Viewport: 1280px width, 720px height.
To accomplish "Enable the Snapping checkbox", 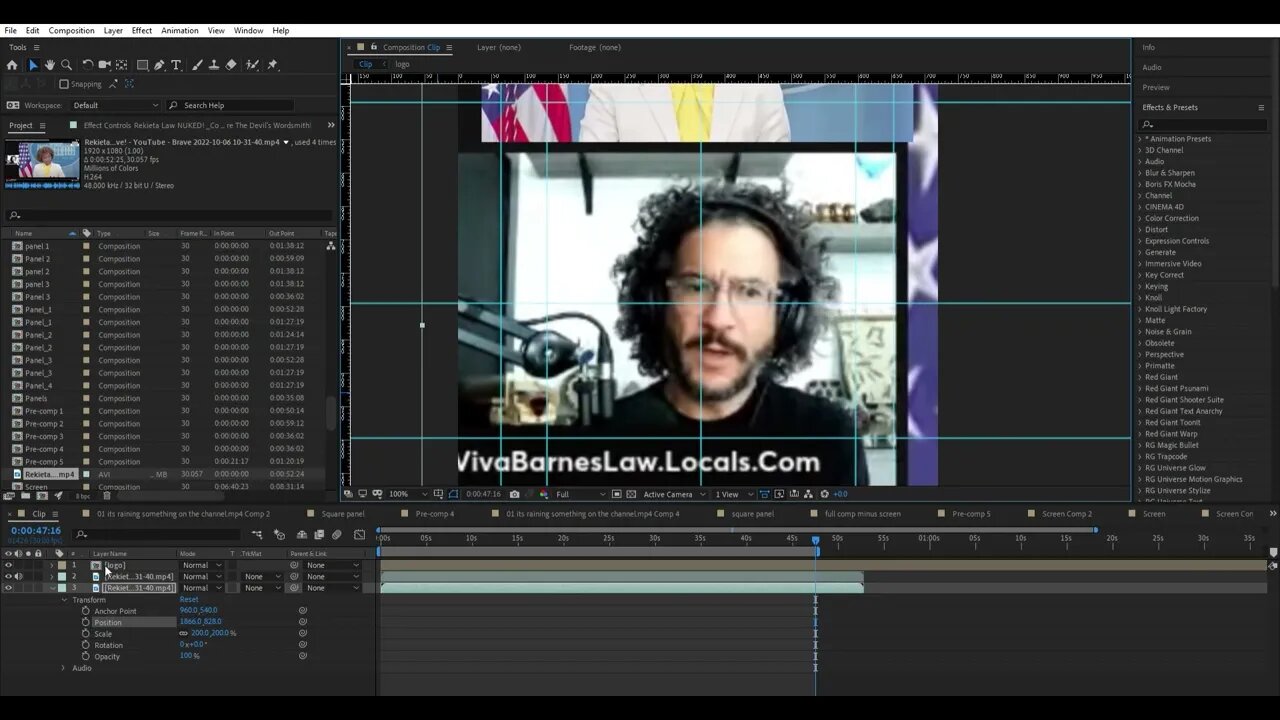I will [64, 84].
